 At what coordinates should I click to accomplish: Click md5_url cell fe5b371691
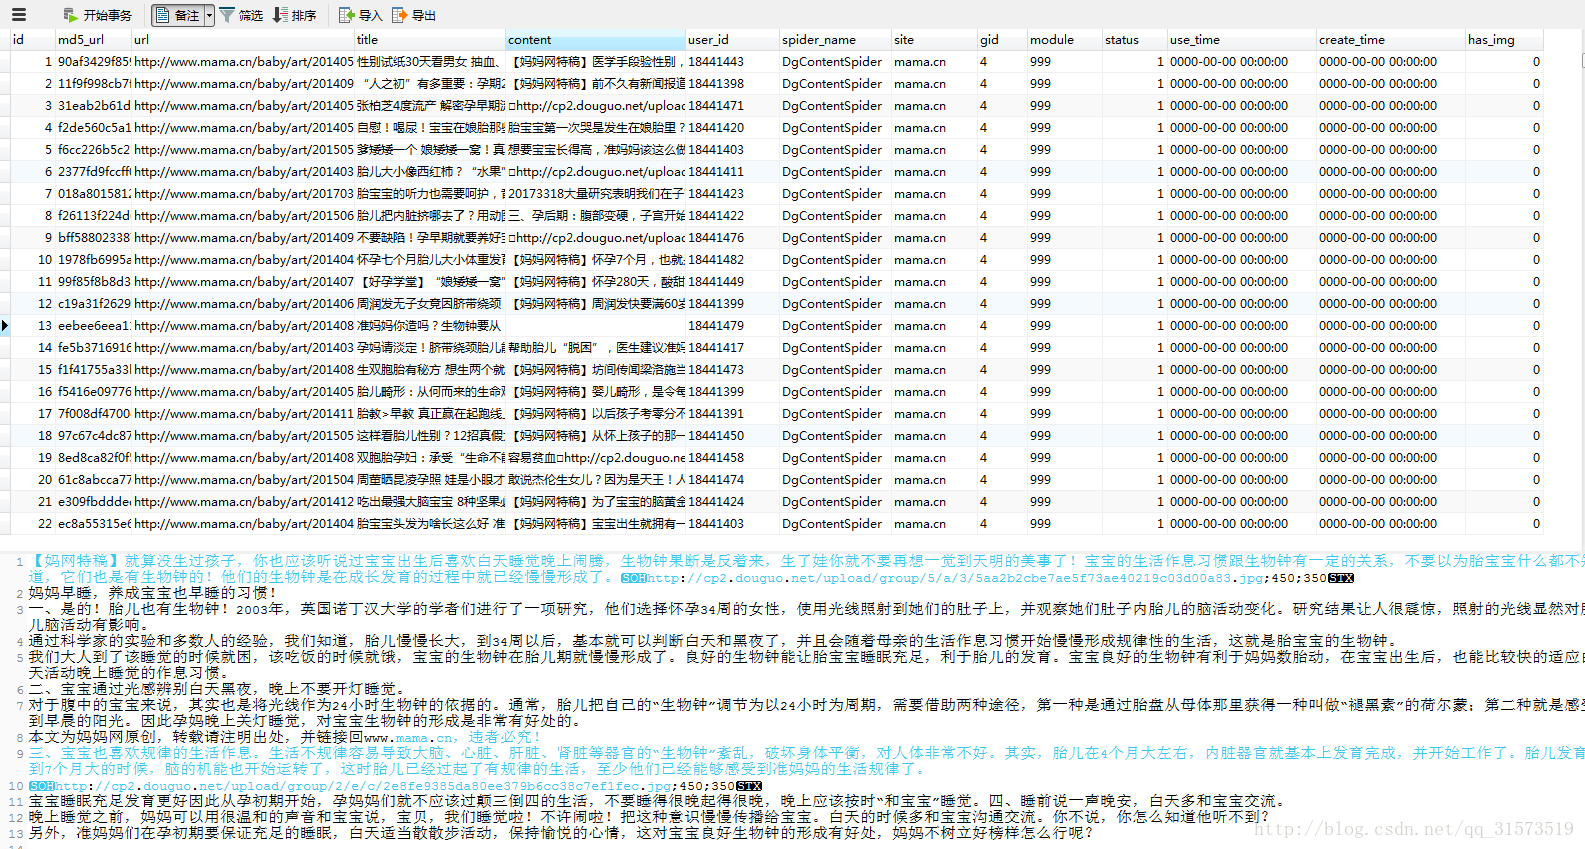tap(93, 348)
